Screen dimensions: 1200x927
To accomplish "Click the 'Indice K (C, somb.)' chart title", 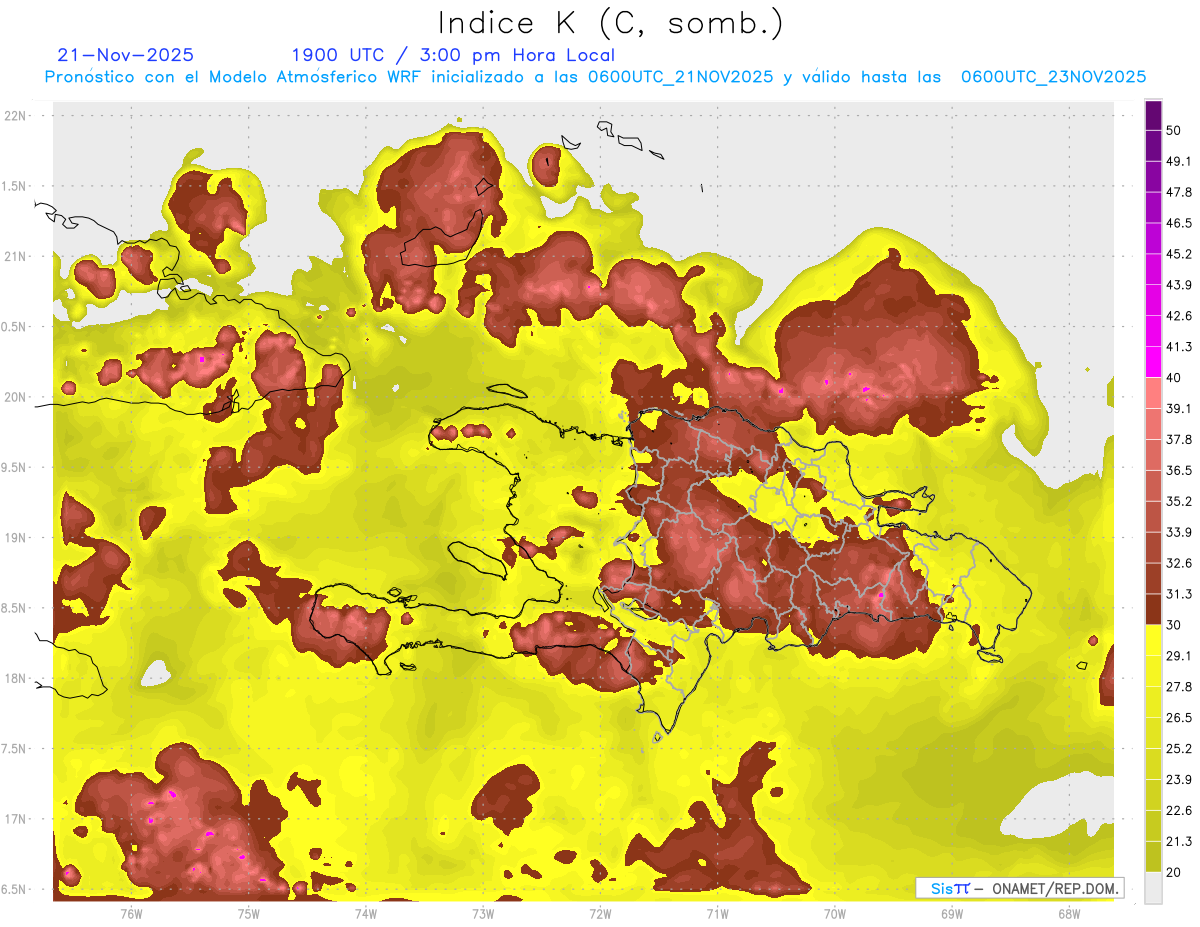I will (610, 23).
